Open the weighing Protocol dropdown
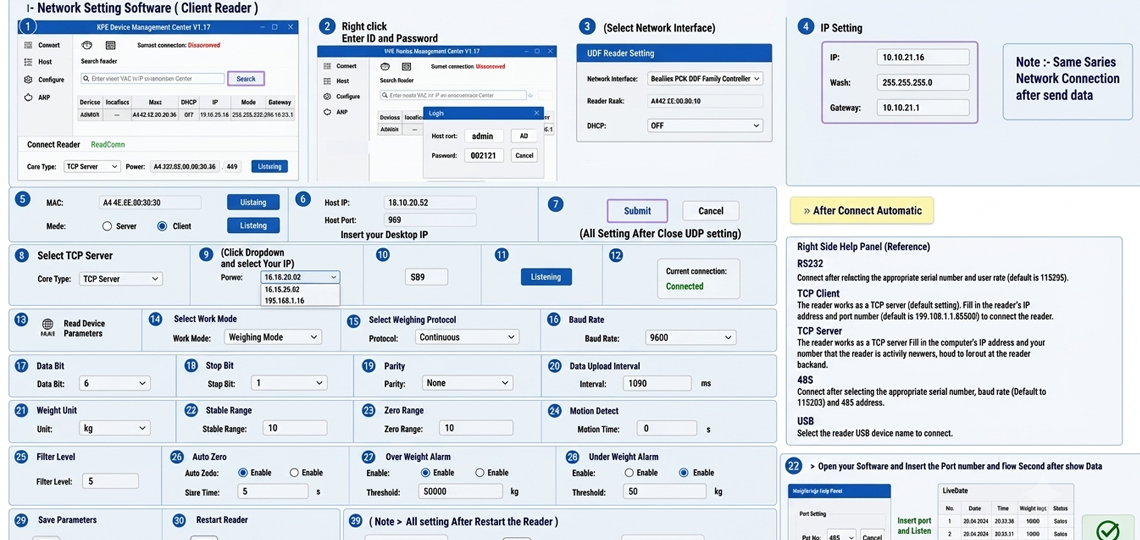This screenshot has height=540, width=1140. (467, 337)
